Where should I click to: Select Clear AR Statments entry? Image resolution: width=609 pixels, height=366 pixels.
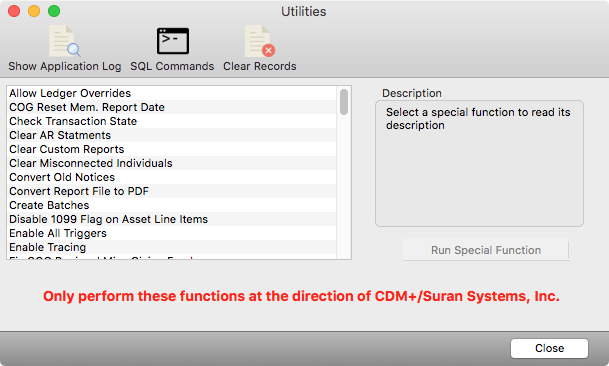pyautogui.click(x=171, y=135)
